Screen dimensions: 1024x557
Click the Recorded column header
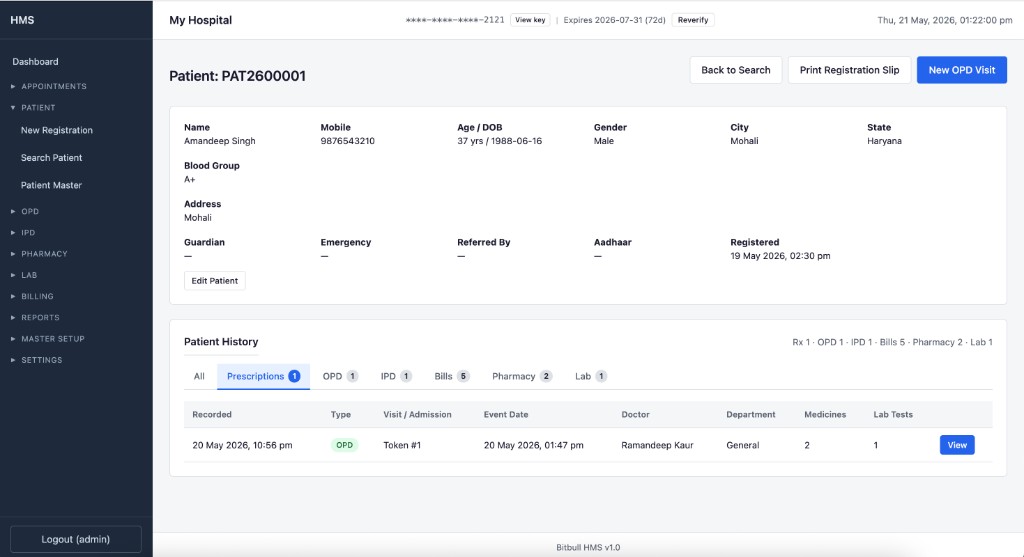point(212,415)
